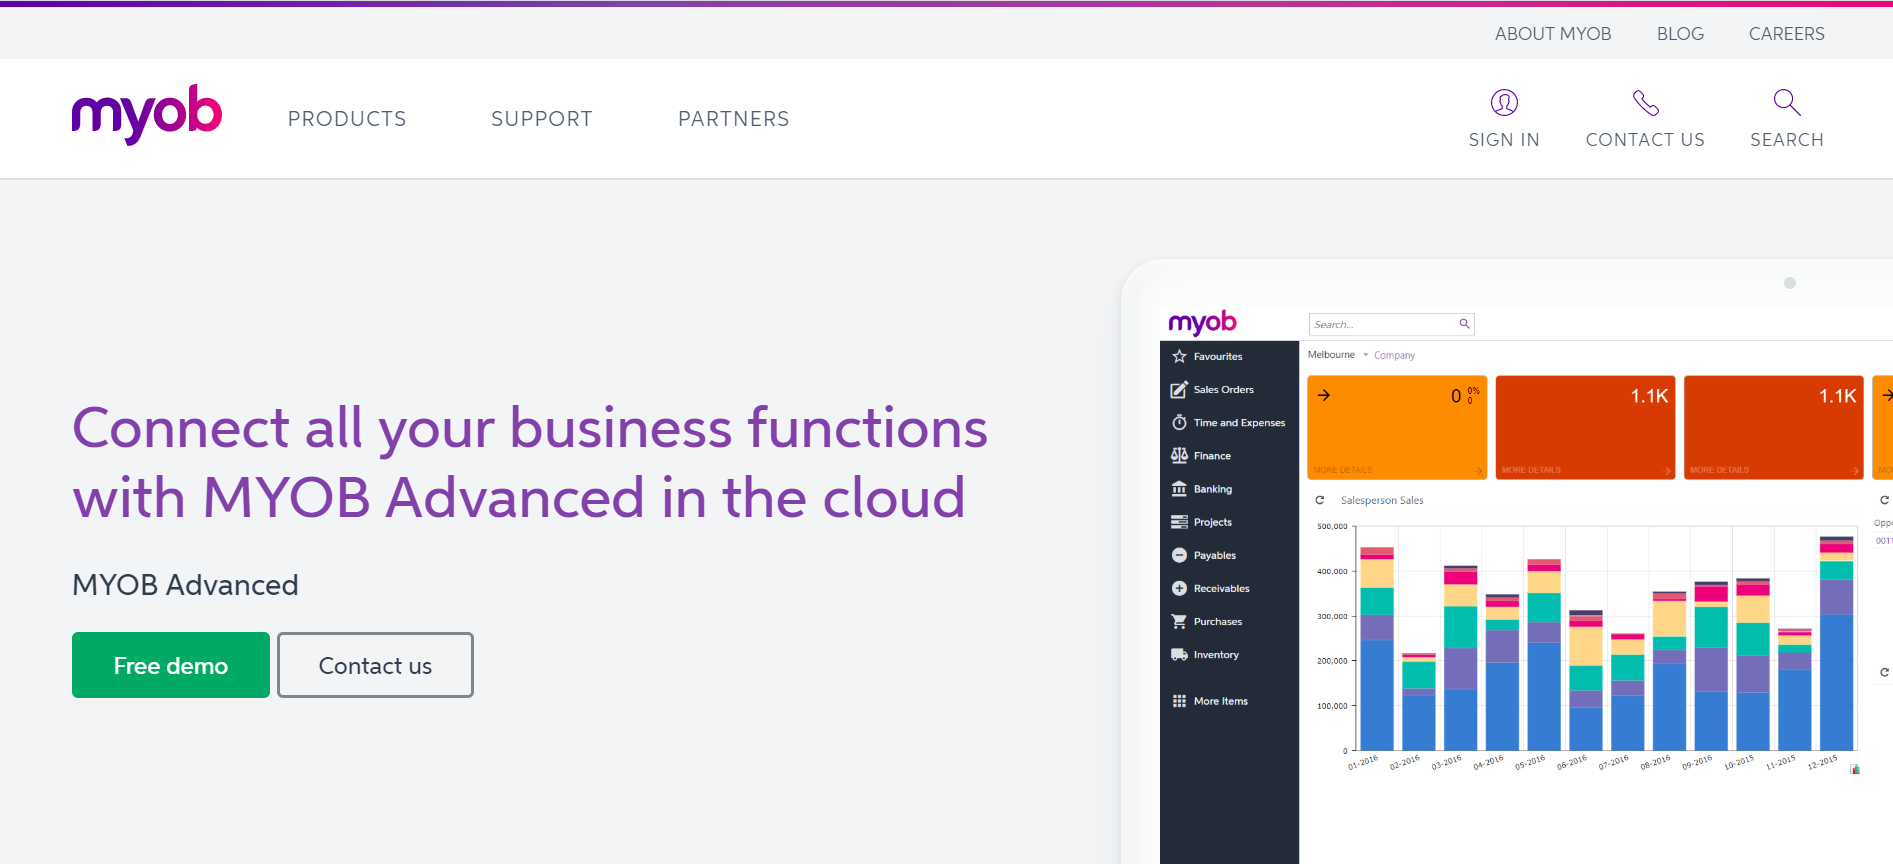Click the Time and Expenses stopwatch icon
The height and width of the screenshot is (864, 1893).
pos(1179,423)
